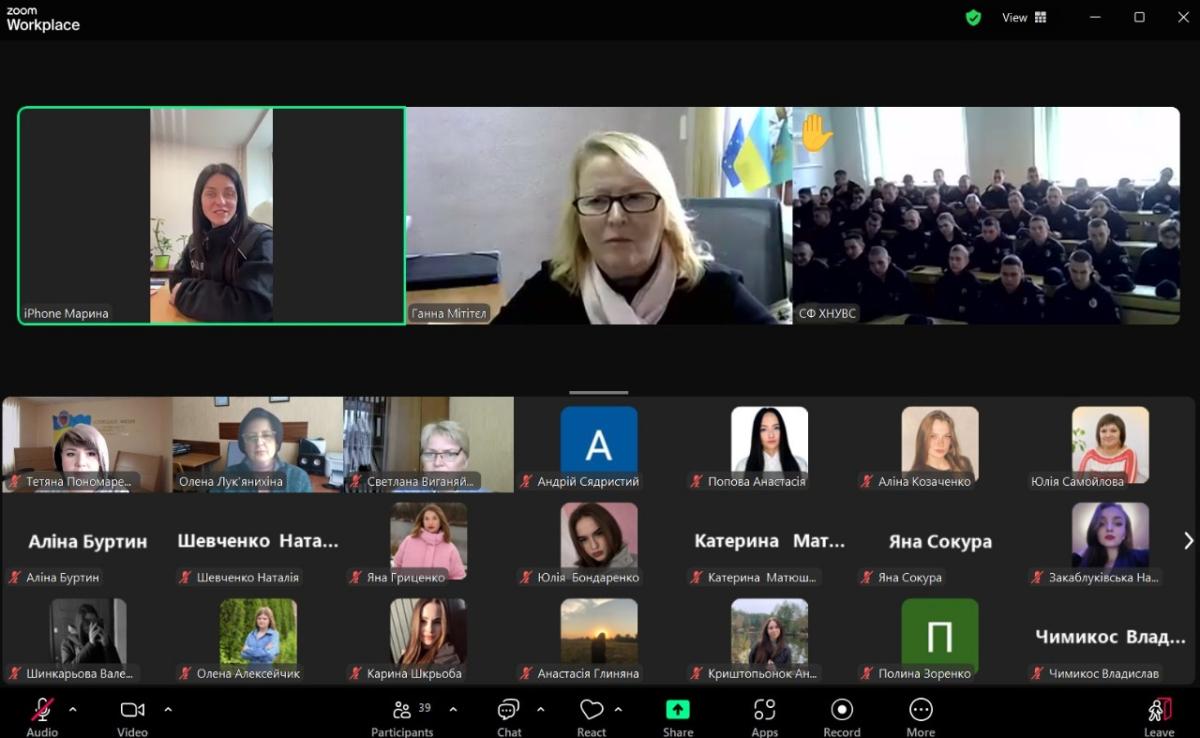Maximize the Zoom Workplace window
Viewport: 1200px width, 738px height.
tap(1139, 17)
